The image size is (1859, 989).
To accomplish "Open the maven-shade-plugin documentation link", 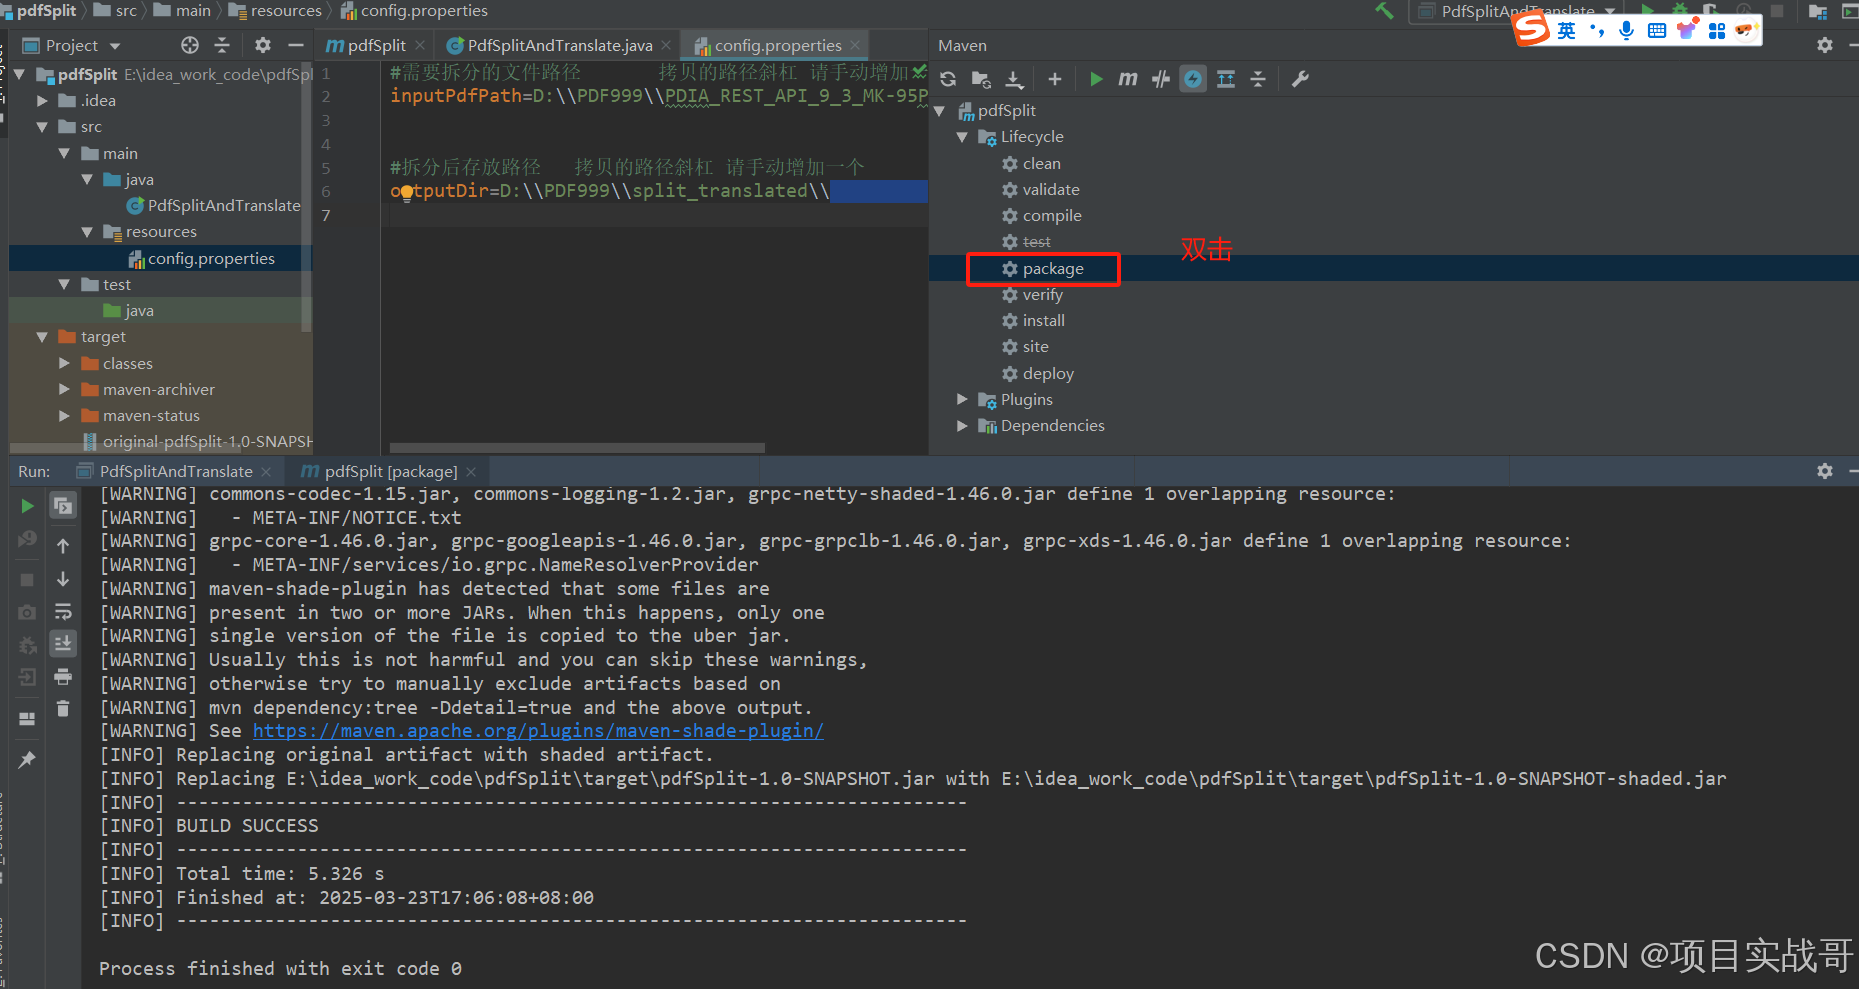I will [538, 731].
